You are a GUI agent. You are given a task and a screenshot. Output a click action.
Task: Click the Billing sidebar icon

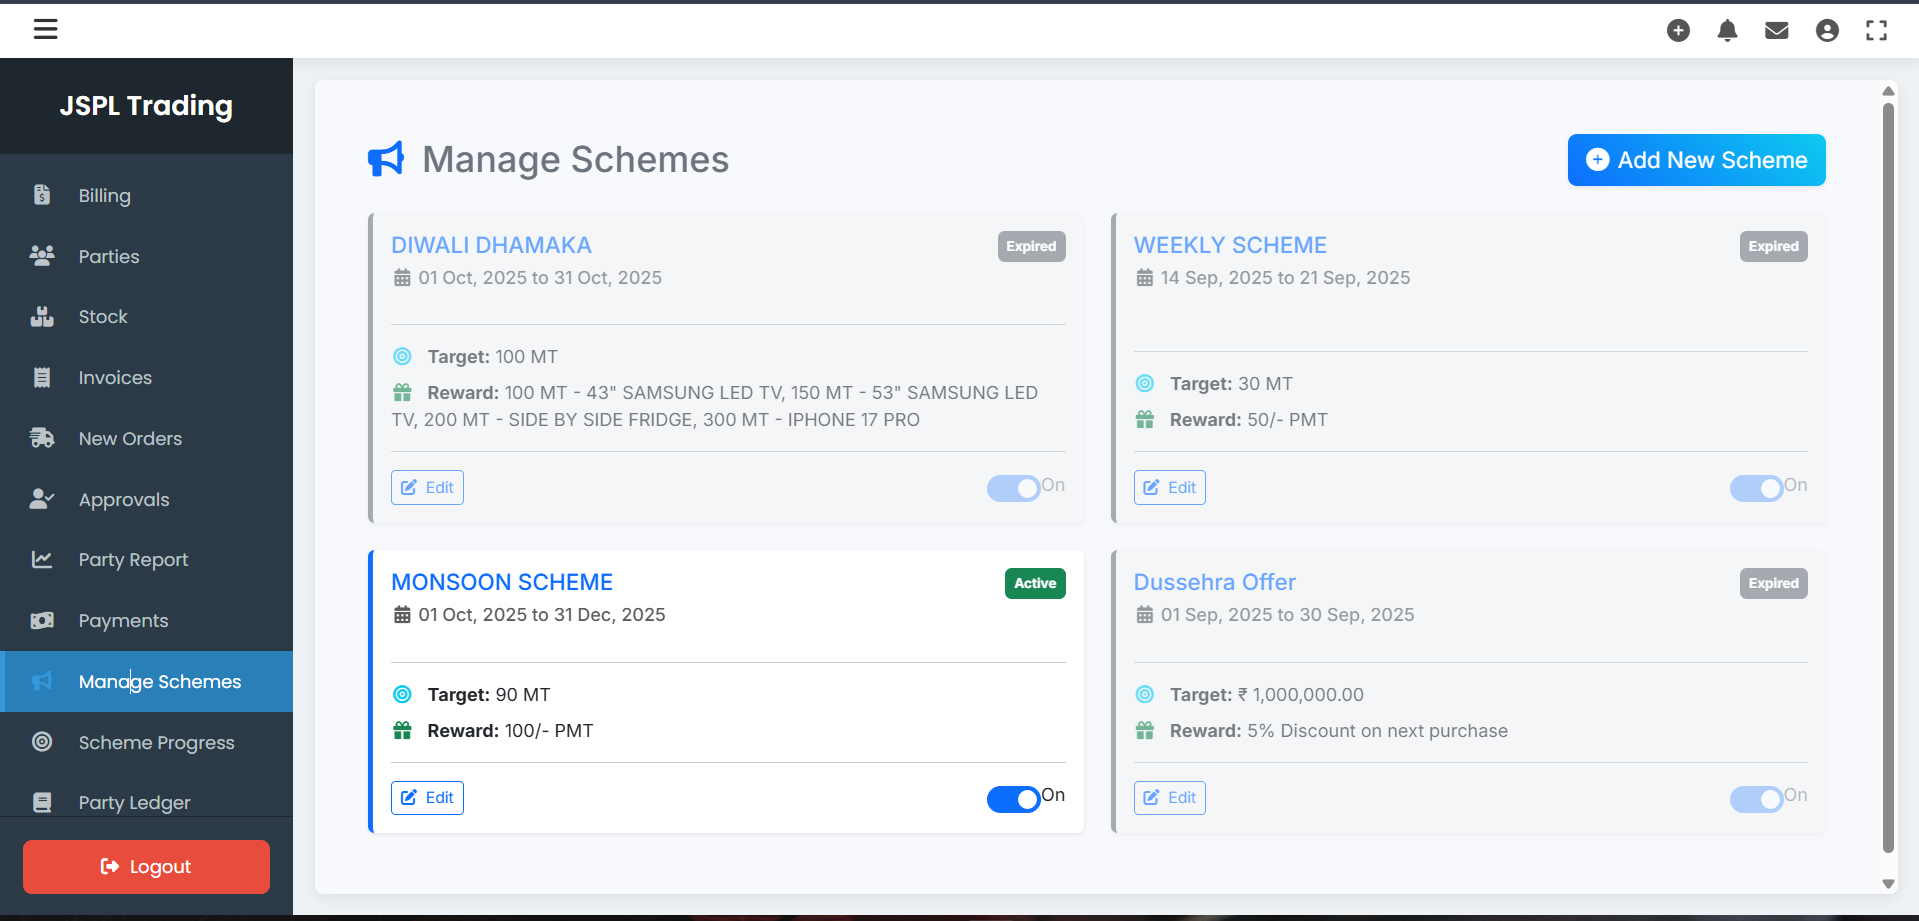point(42,195)
